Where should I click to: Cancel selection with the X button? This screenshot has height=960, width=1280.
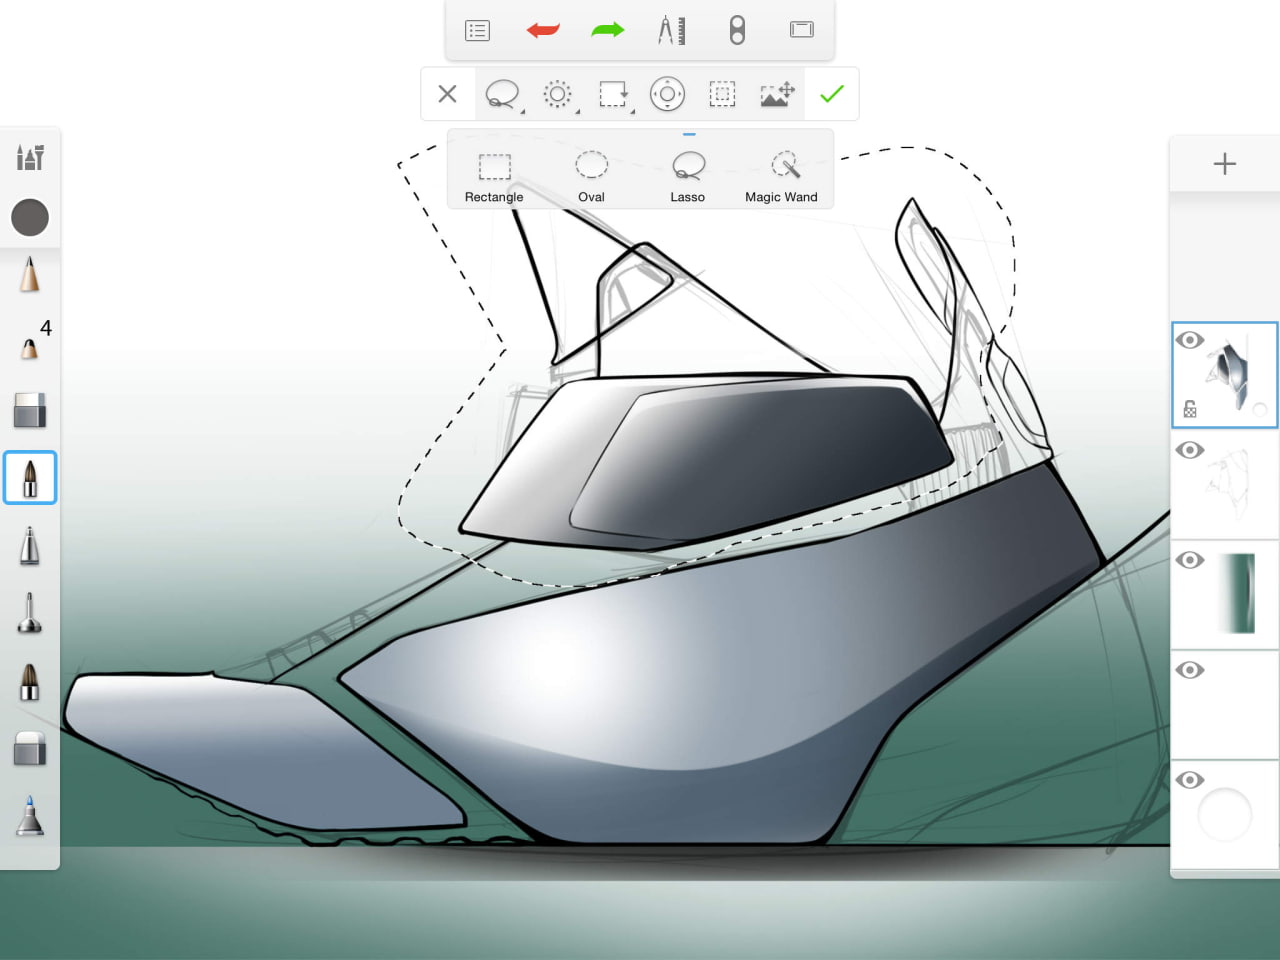tap(447, 93)
